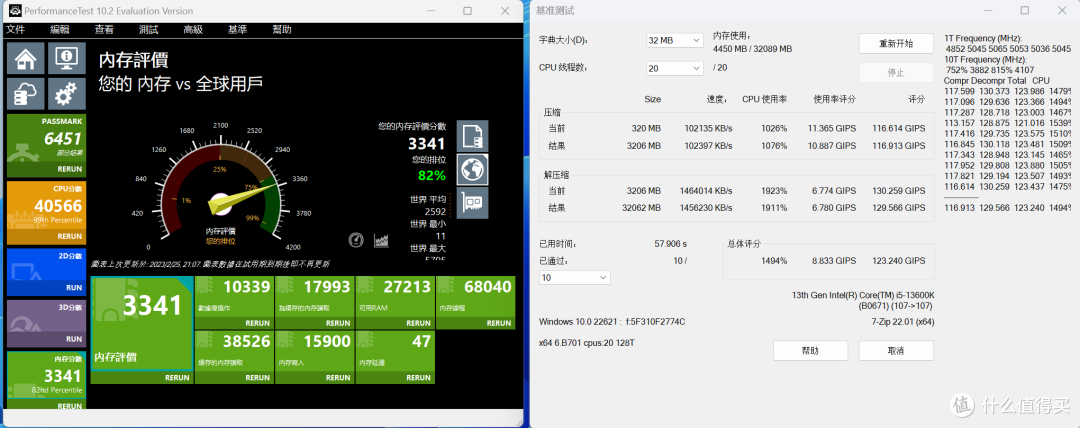This screenshot has width=1080, height=428.
Task: Open the purple 3D score tile
Action: click(46, 323)
